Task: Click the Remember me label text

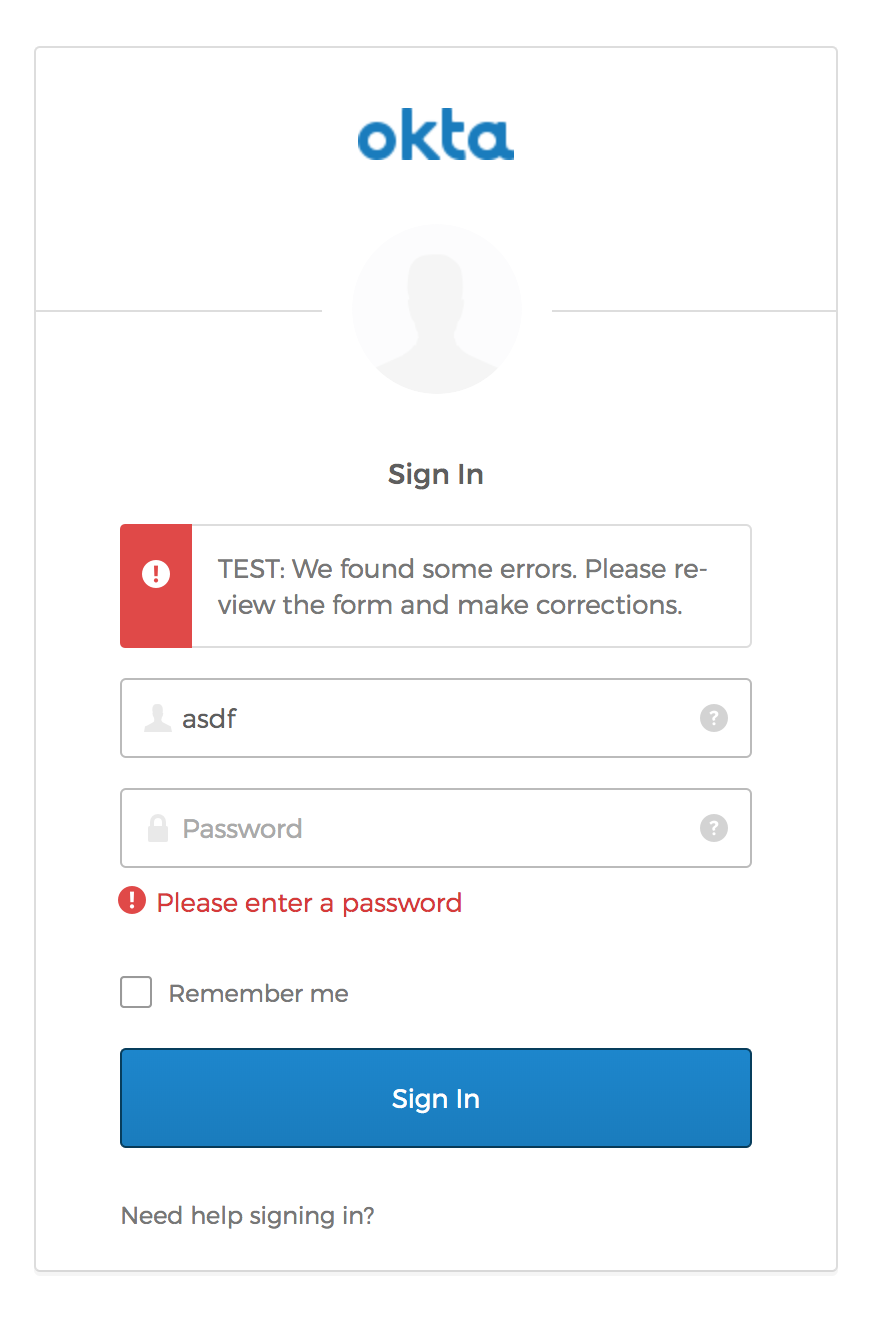Action: click(258, 992)
